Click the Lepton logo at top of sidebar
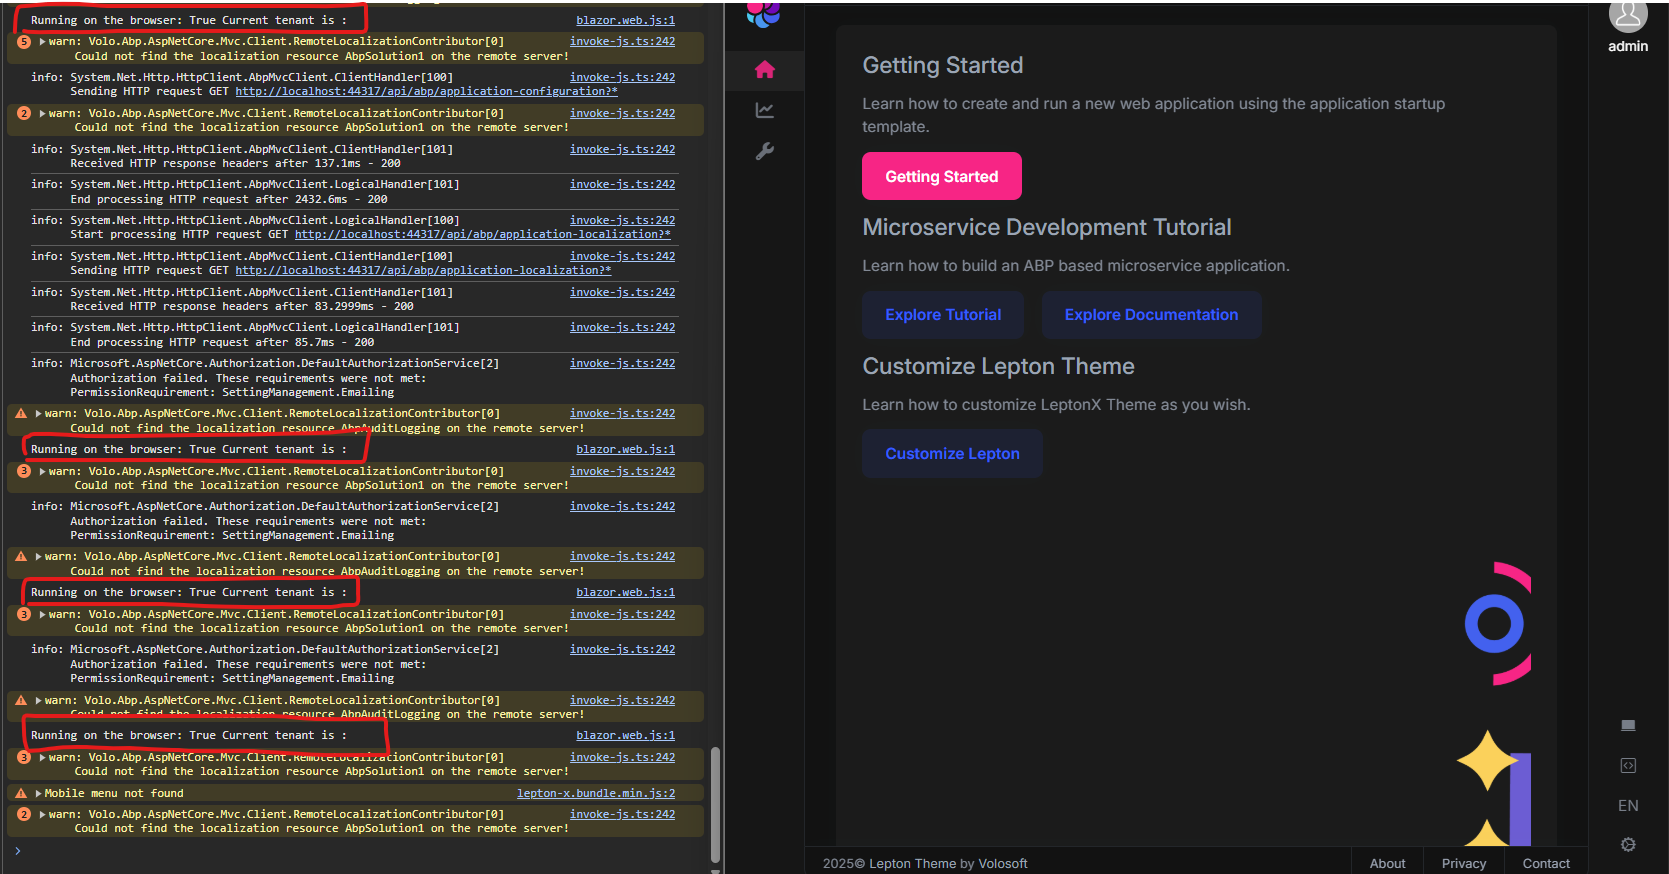This screenshot has width=1669, height=874. click(763, 14)
